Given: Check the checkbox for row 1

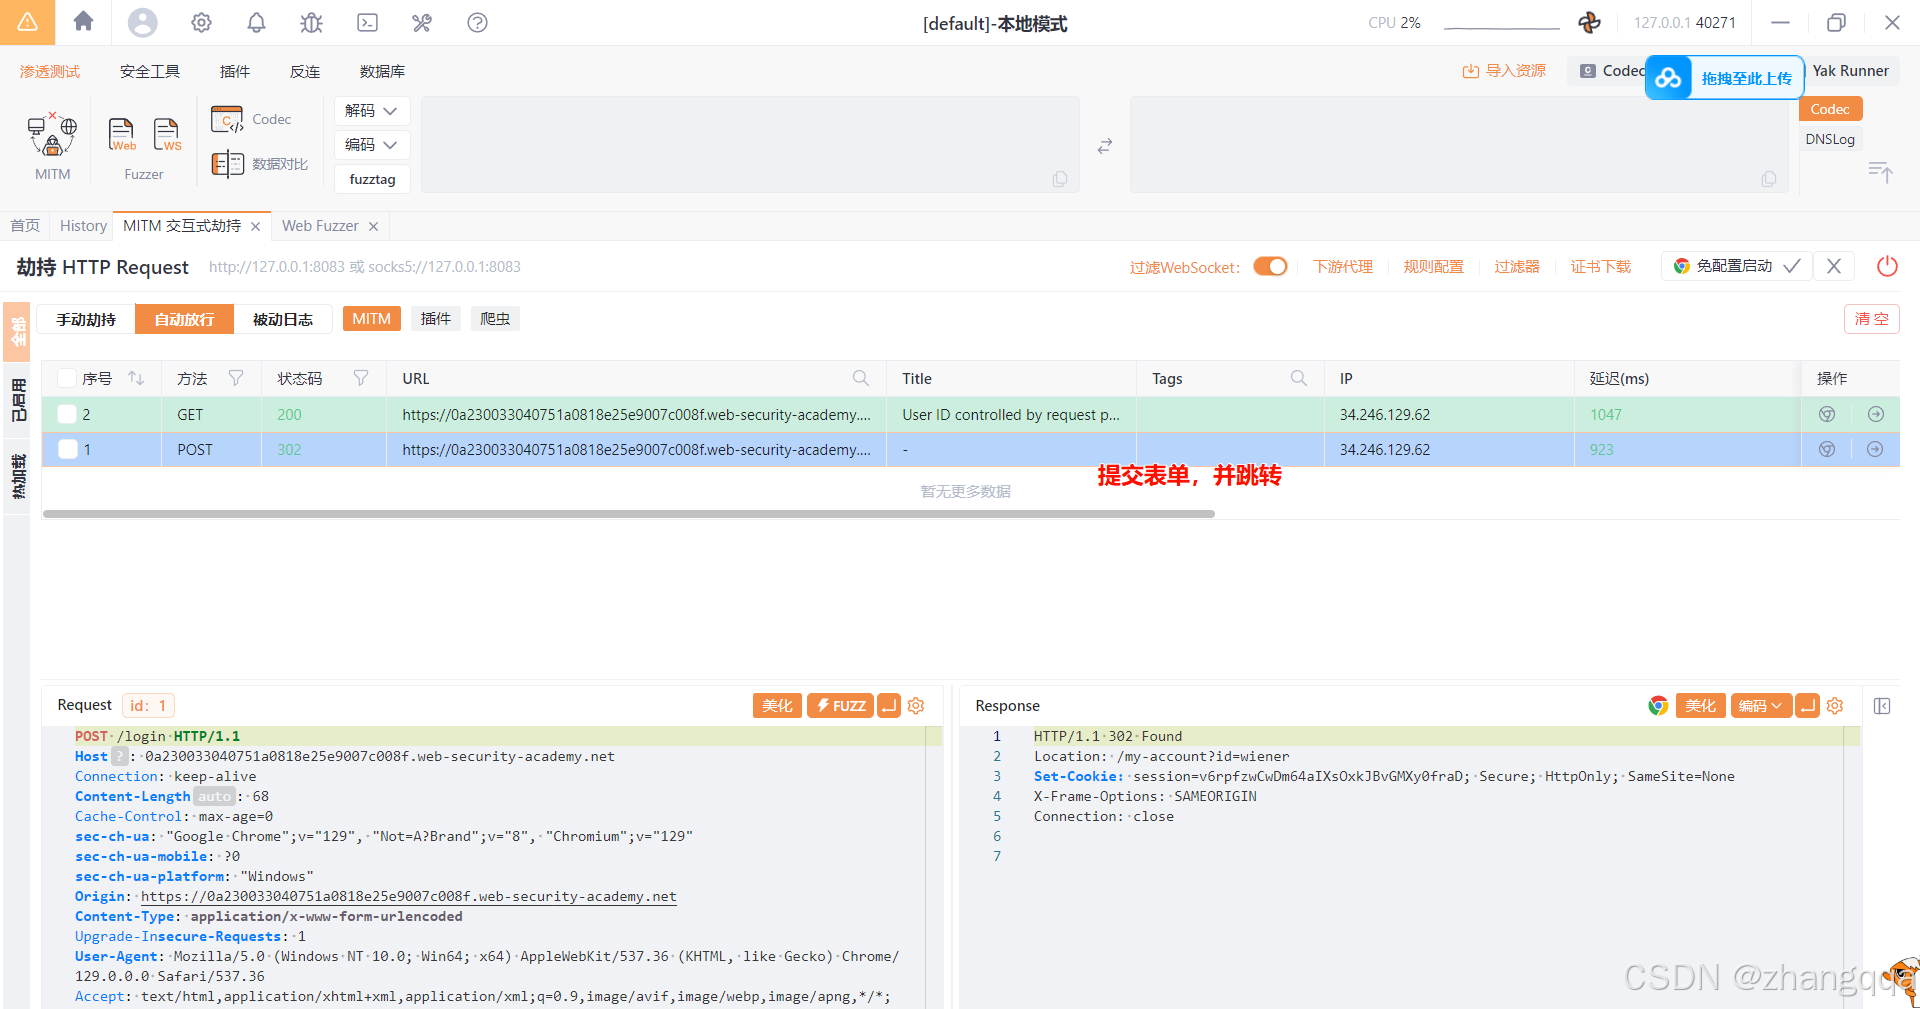Looking at the screenshot, I should (x=67, y=449).
